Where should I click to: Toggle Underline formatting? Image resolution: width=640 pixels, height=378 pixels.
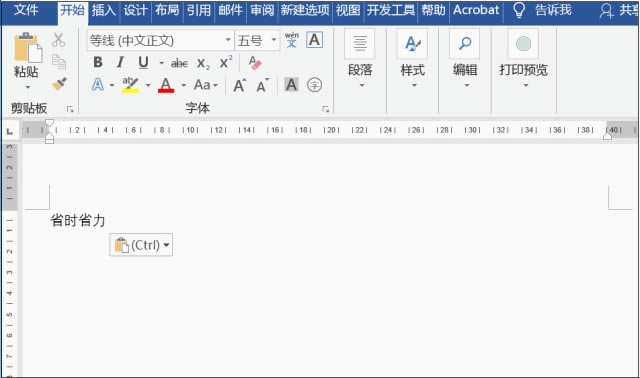(x=143, y=62)
